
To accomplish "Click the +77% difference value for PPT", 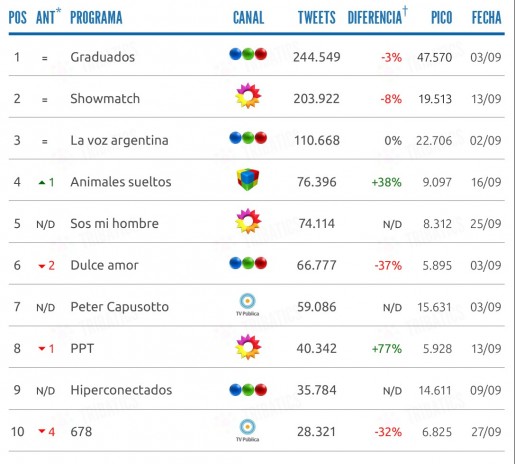I will (387, 349).
